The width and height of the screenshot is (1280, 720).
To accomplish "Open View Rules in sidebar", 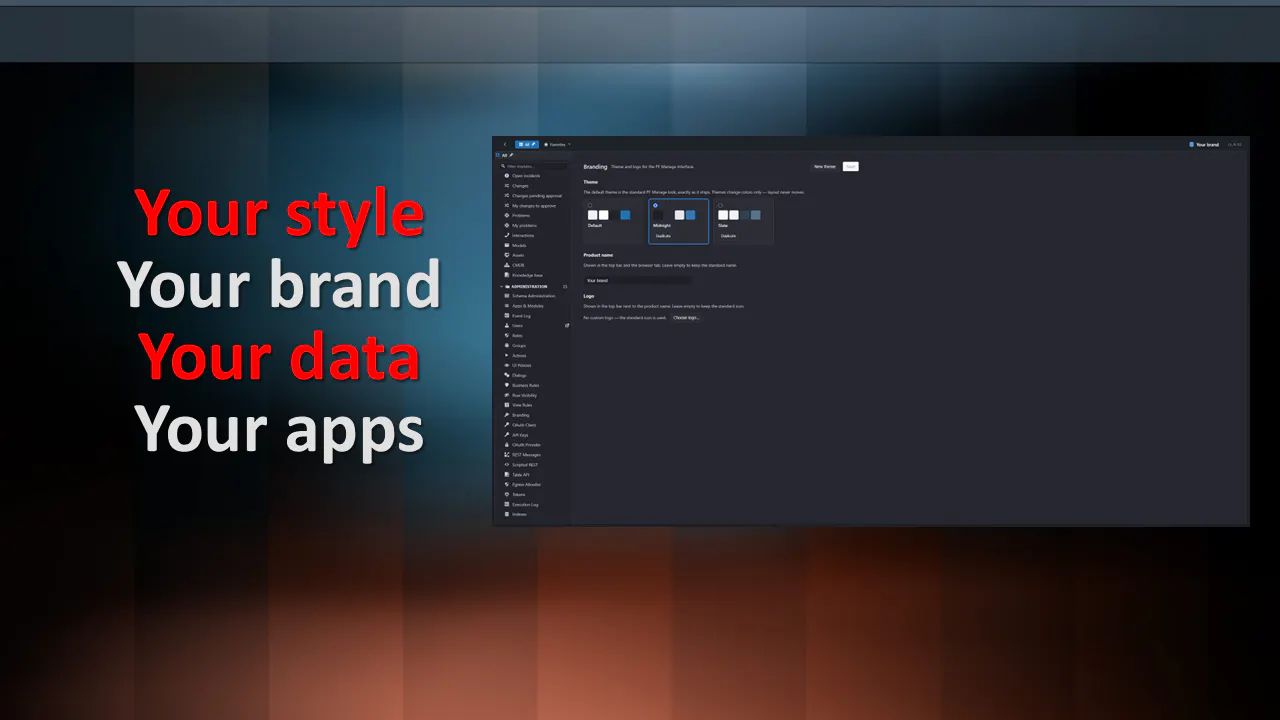I will [x=522, y=405].
